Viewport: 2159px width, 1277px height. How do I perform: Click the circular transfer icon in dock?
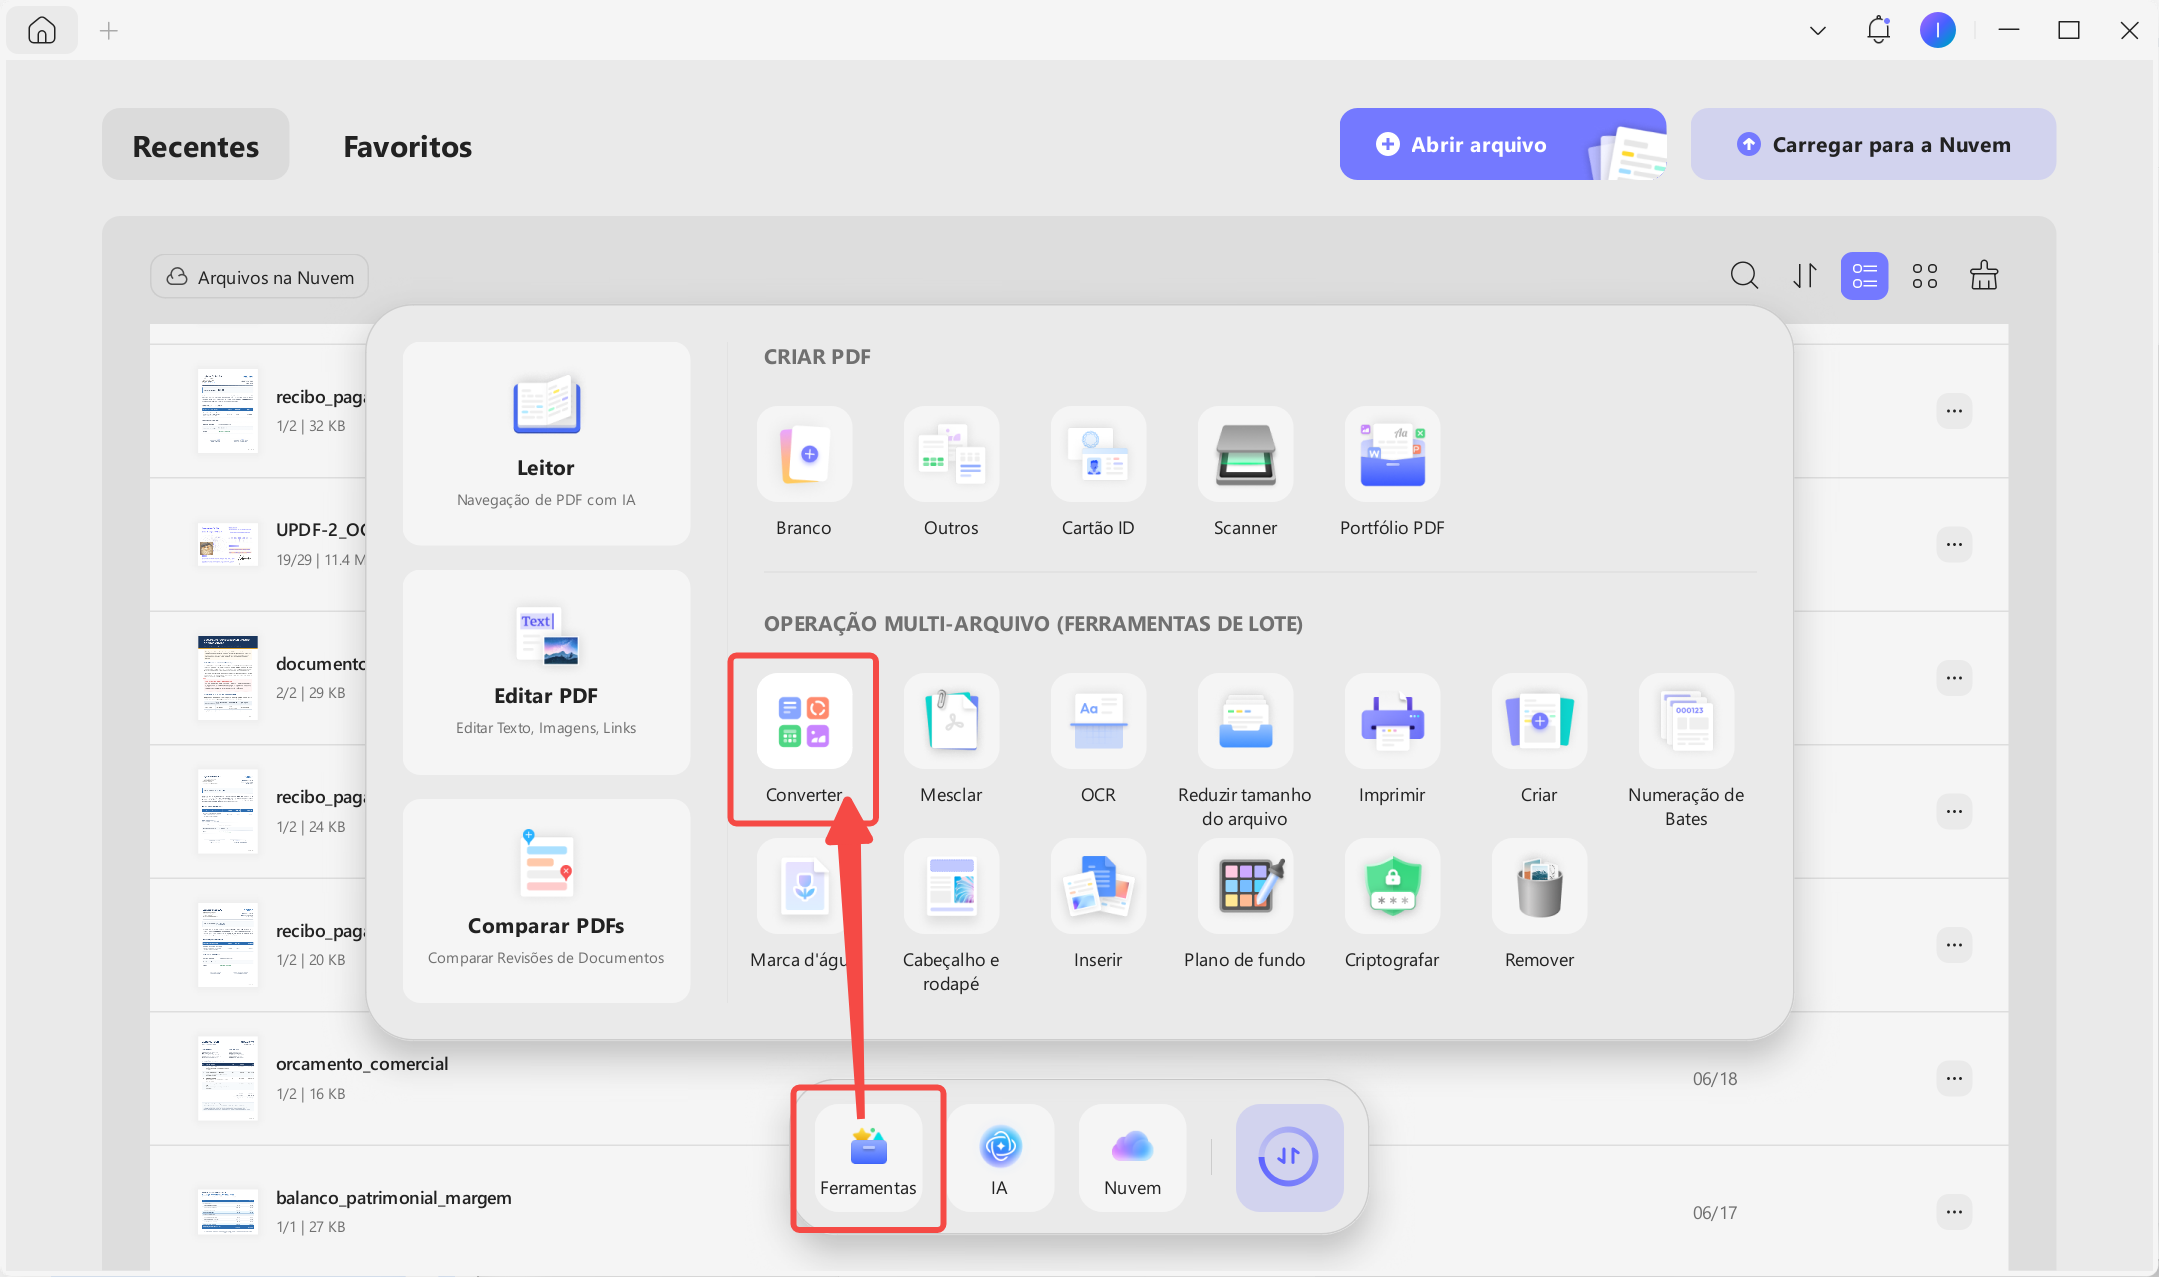(1289, 1158)
